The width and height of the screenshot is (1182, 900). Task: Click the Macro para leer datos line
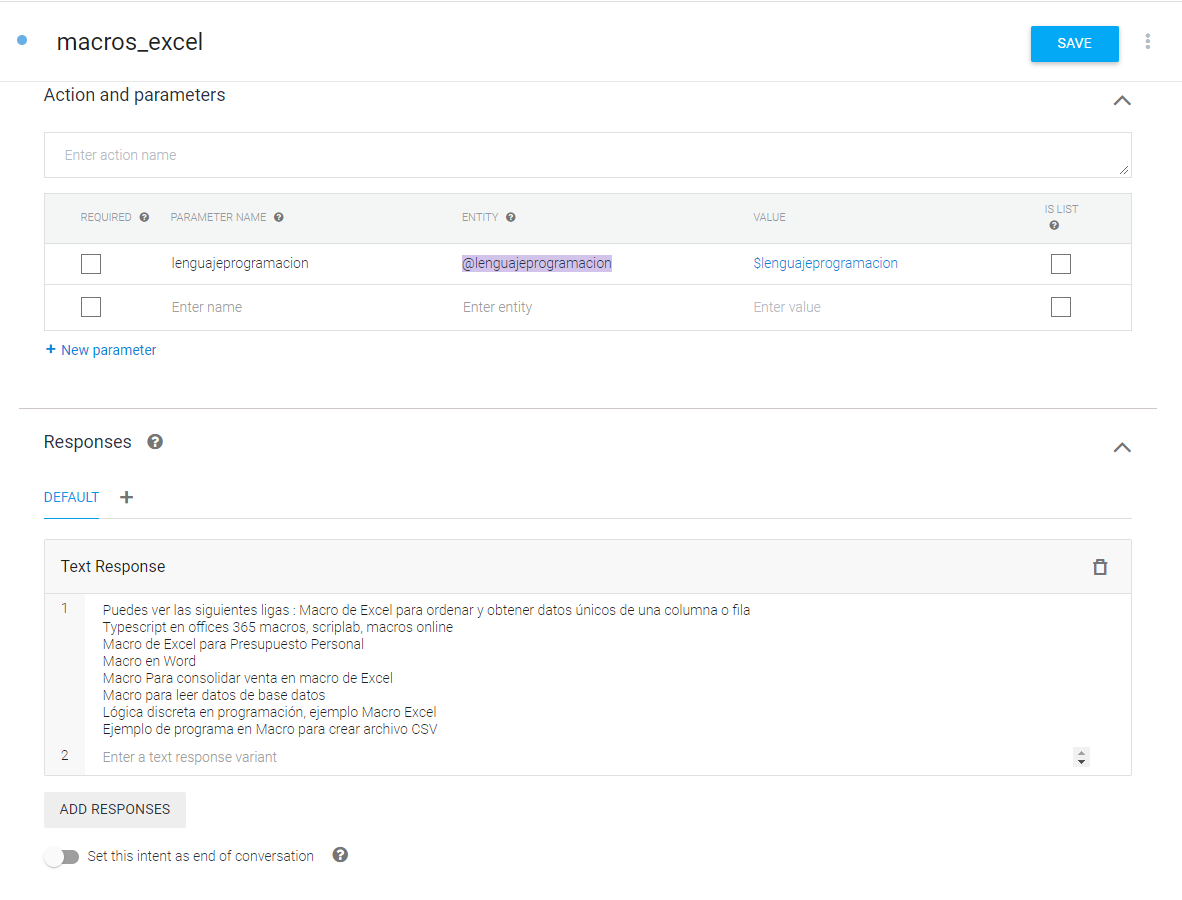click(x=214, y=695)
